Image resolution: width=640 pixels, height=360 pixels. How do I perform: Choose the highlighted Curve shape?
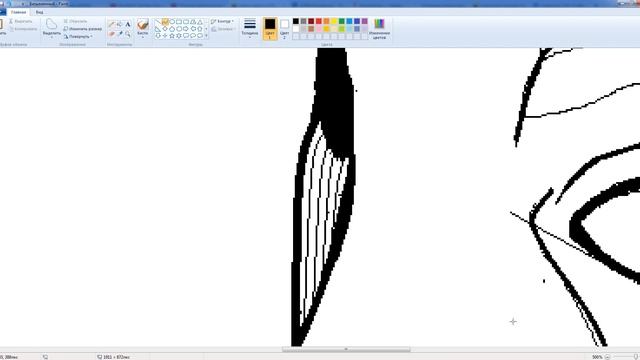pos(165,22)
